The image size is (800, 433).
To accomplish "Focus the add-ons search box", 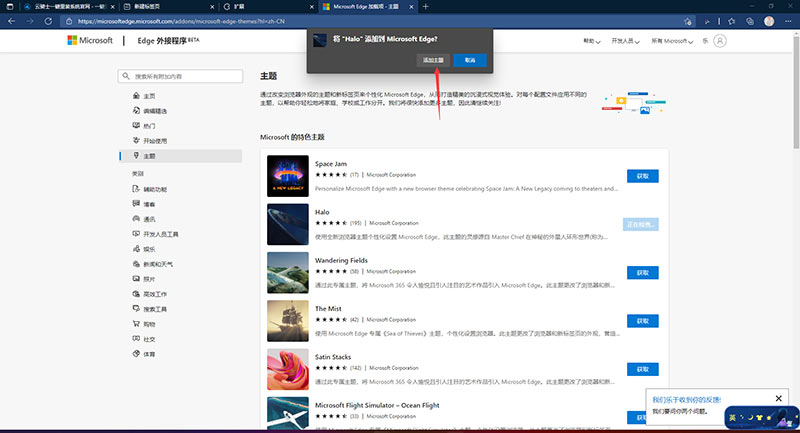I will click(180, 77).
